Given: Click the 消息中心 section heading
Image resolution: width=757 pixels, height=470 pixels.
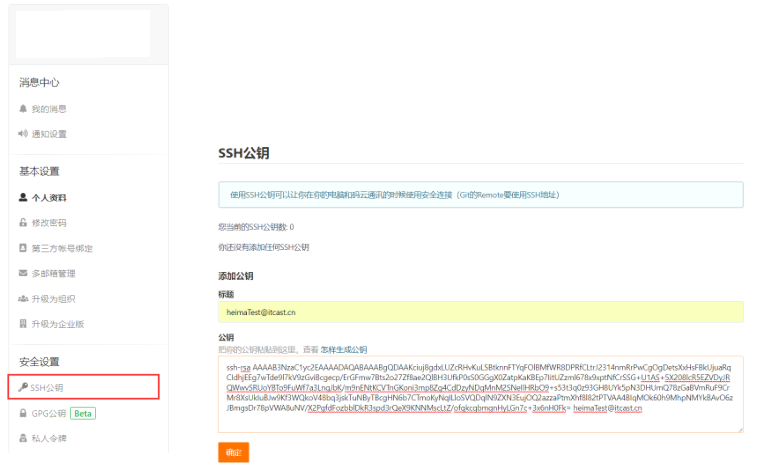Looking at the screenshot, I should (x=39, y=83).
